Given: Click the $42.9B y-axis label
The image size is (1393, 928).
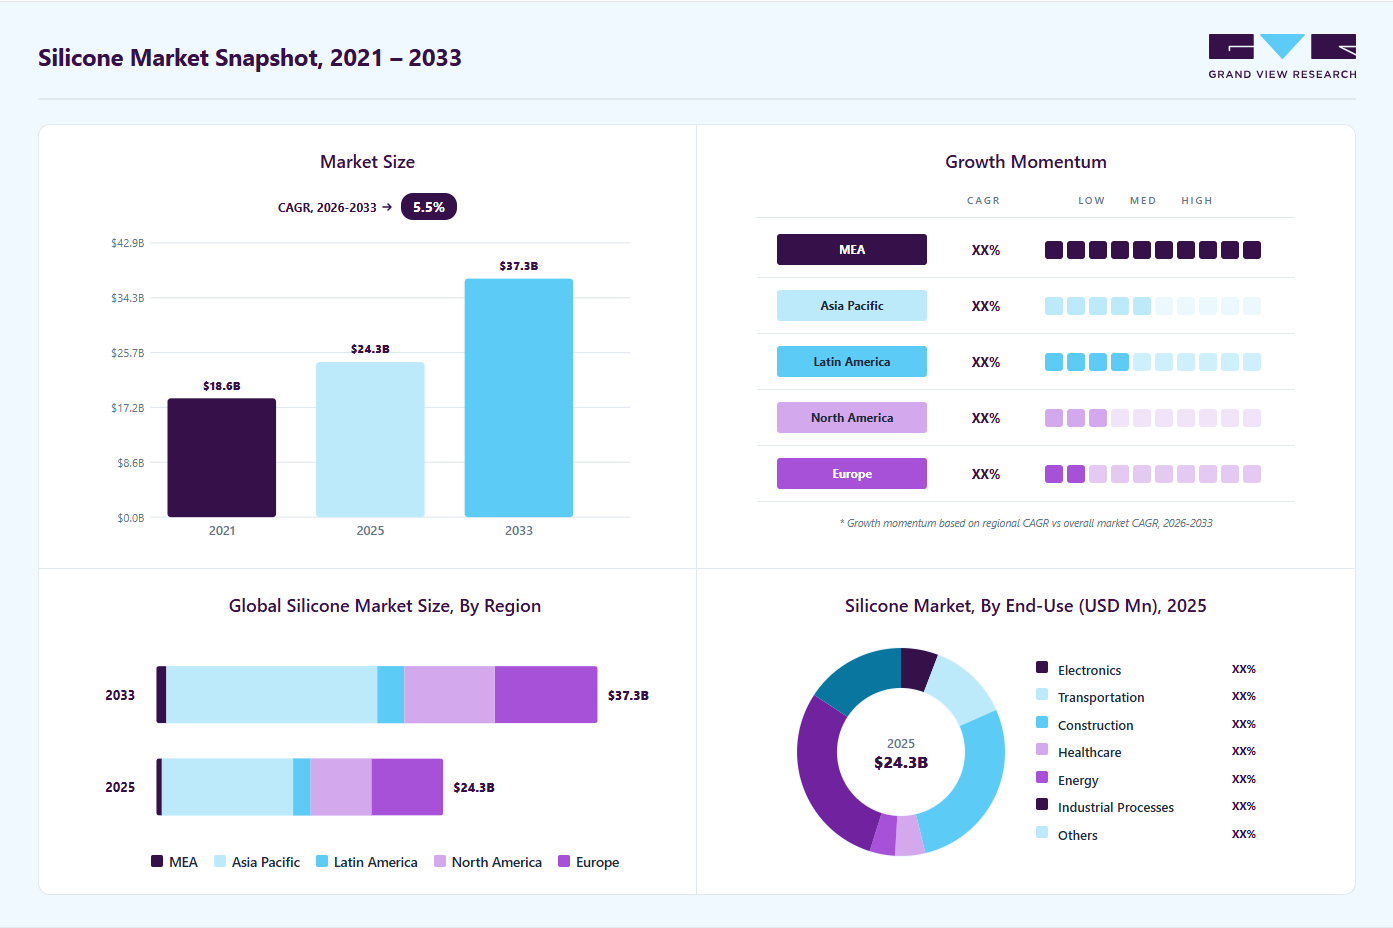Looking at the screenshot, I should point(128,243).
